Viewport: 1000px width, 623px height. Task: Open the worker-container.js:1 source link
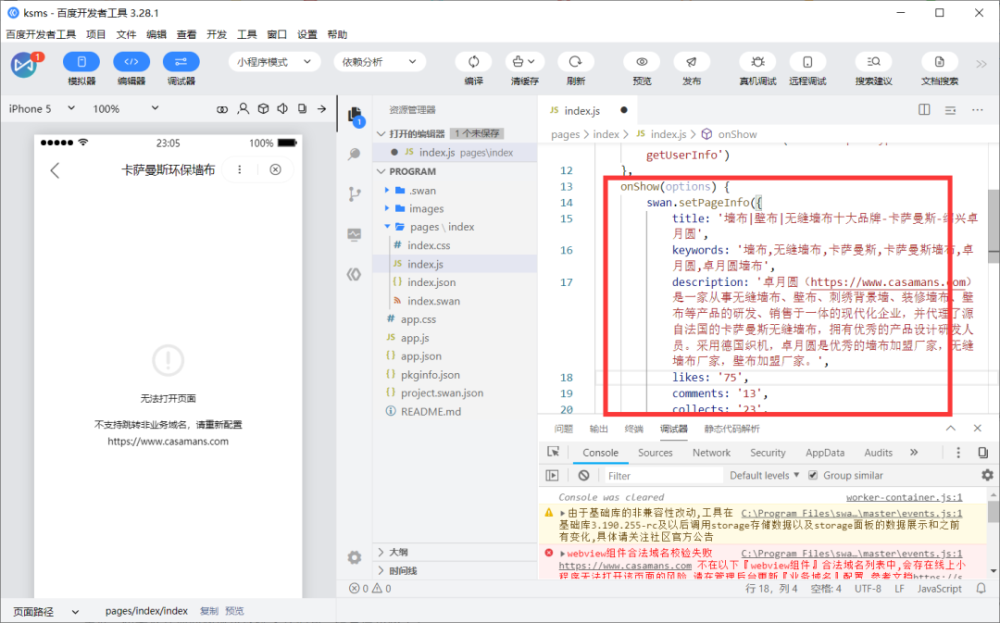point(904,497)
